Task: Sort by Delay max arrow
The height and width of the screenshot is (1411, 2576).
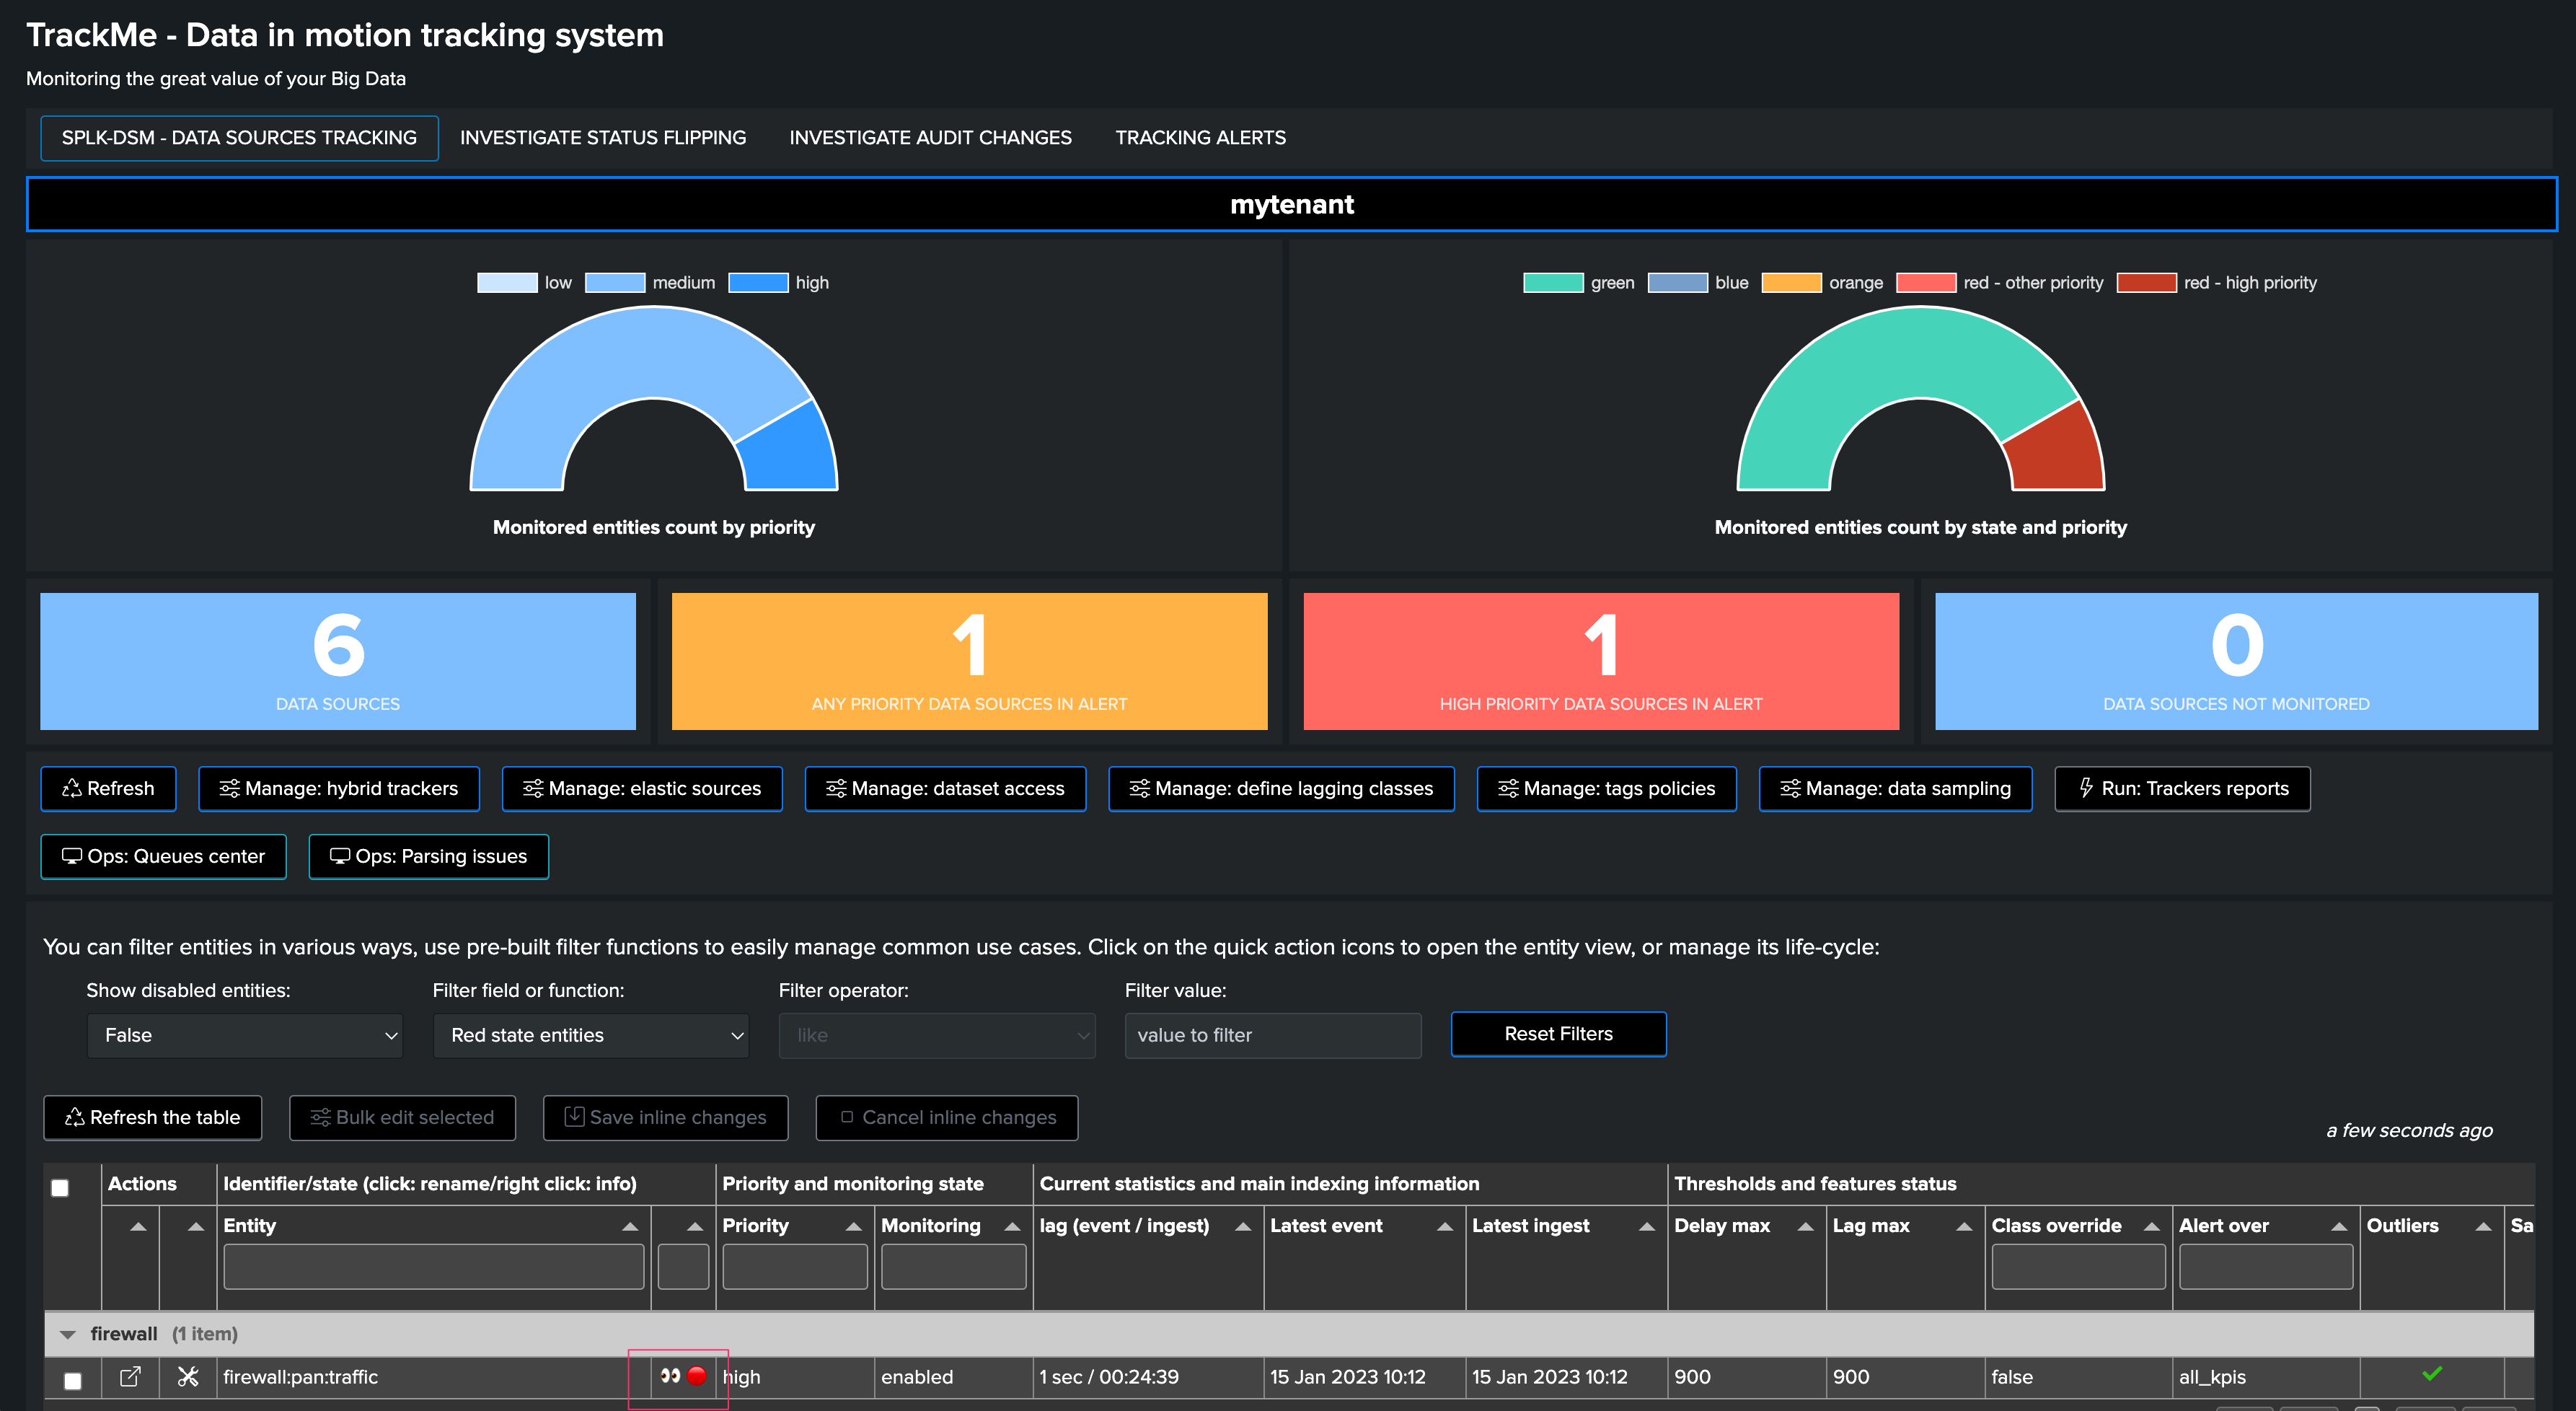Action: pyautogui.click(x=1805, y=1226)
